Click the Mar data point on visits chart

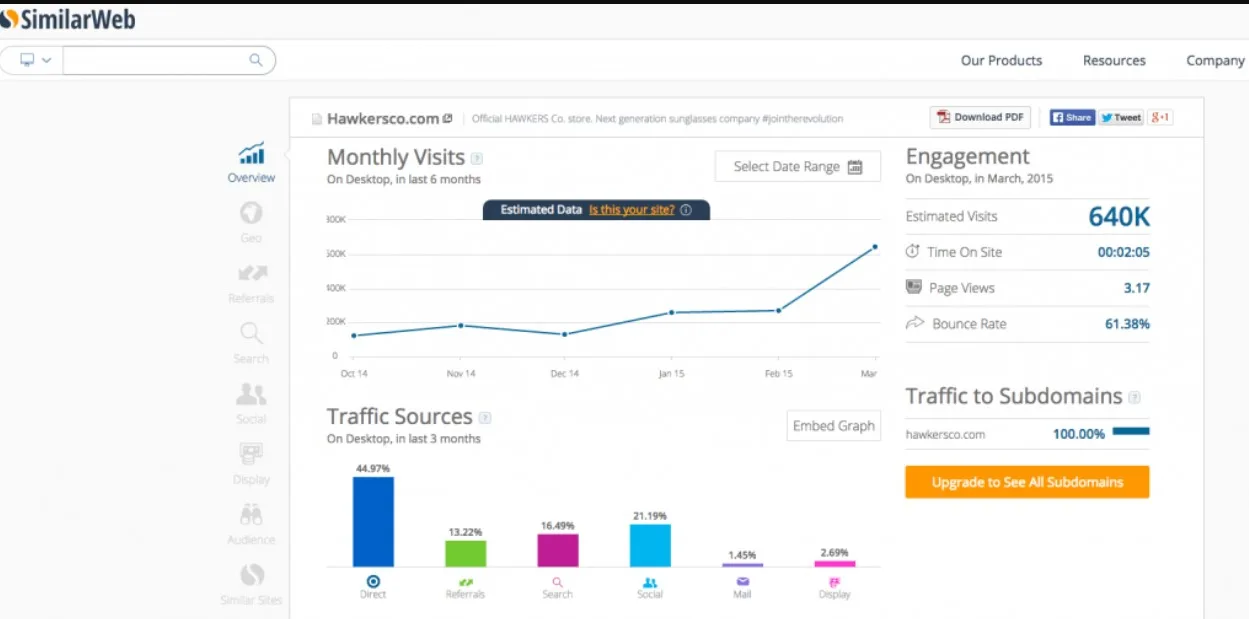[875, 246]
